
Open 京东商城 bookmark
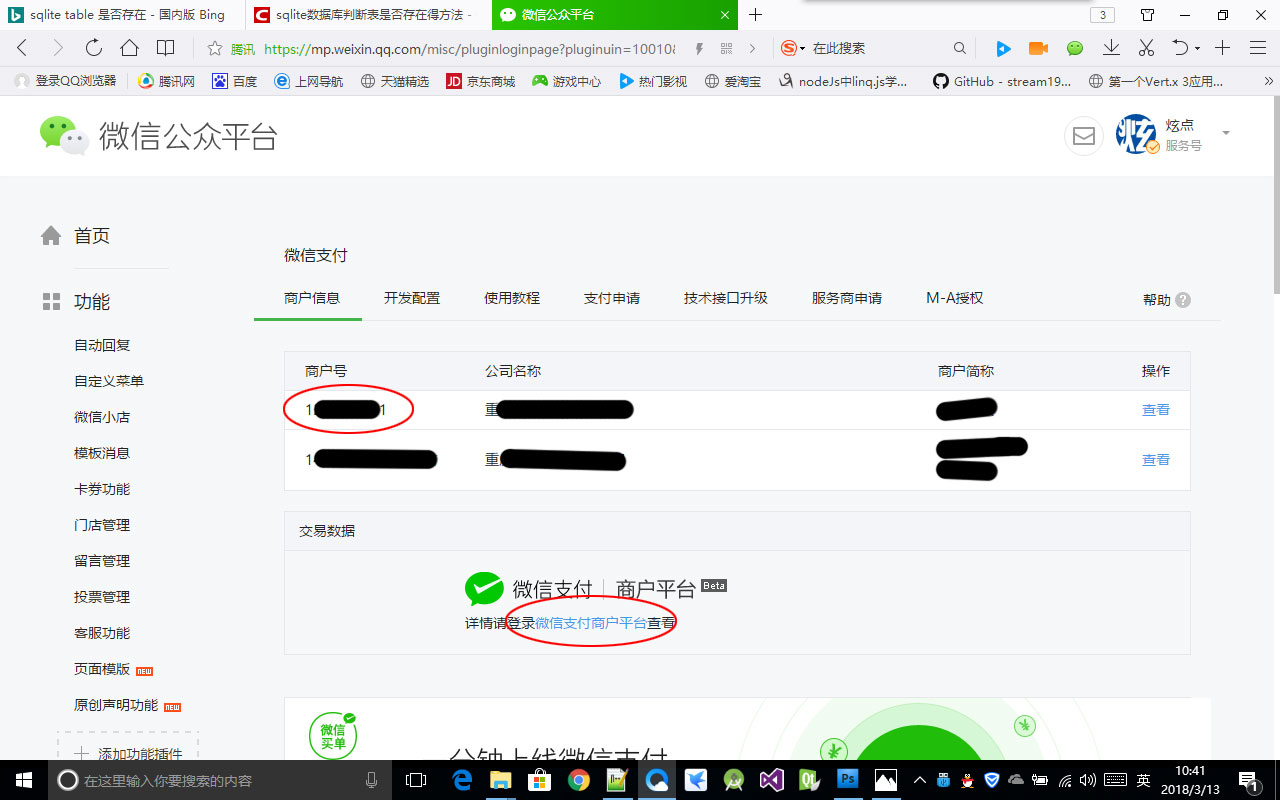pos(480,82)
